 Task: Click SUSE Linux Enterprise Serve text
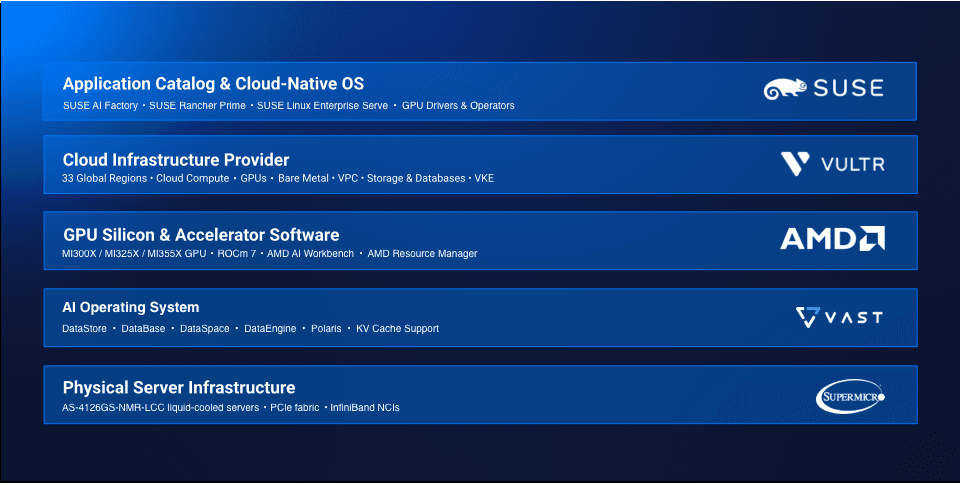(322, 105)
